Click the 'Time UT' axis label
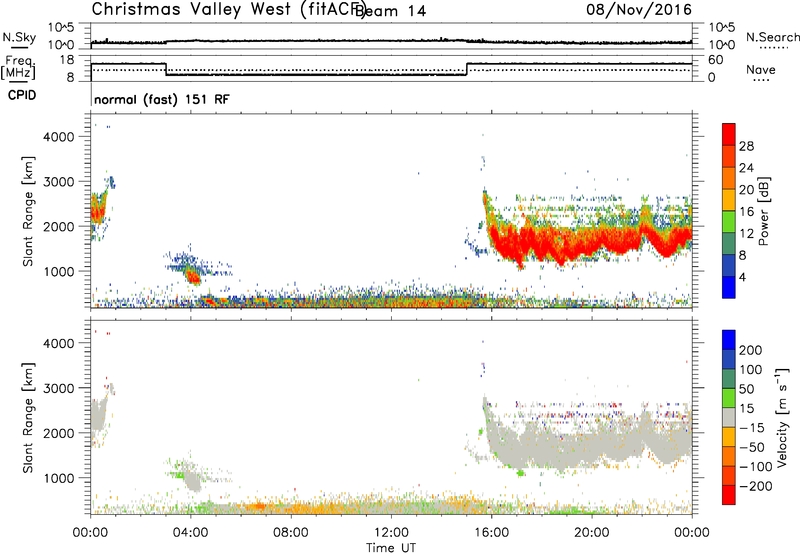The height and width of the screenshot is (554, 800). pyautogui.click(x=391, y=548)
